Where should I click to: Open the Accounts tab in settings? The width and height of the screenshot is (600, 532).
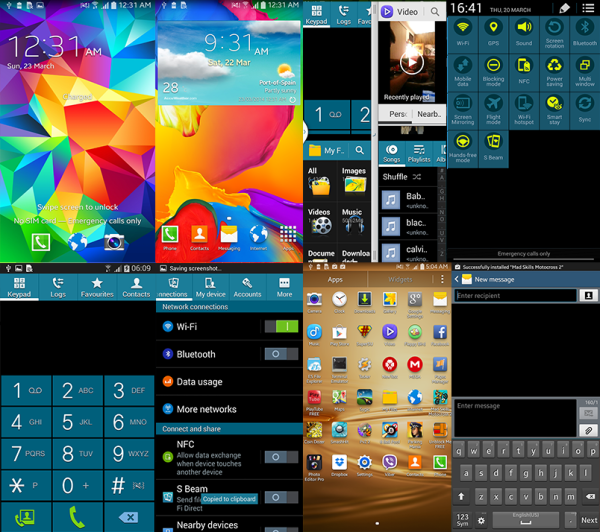click(x=247, y=287)
